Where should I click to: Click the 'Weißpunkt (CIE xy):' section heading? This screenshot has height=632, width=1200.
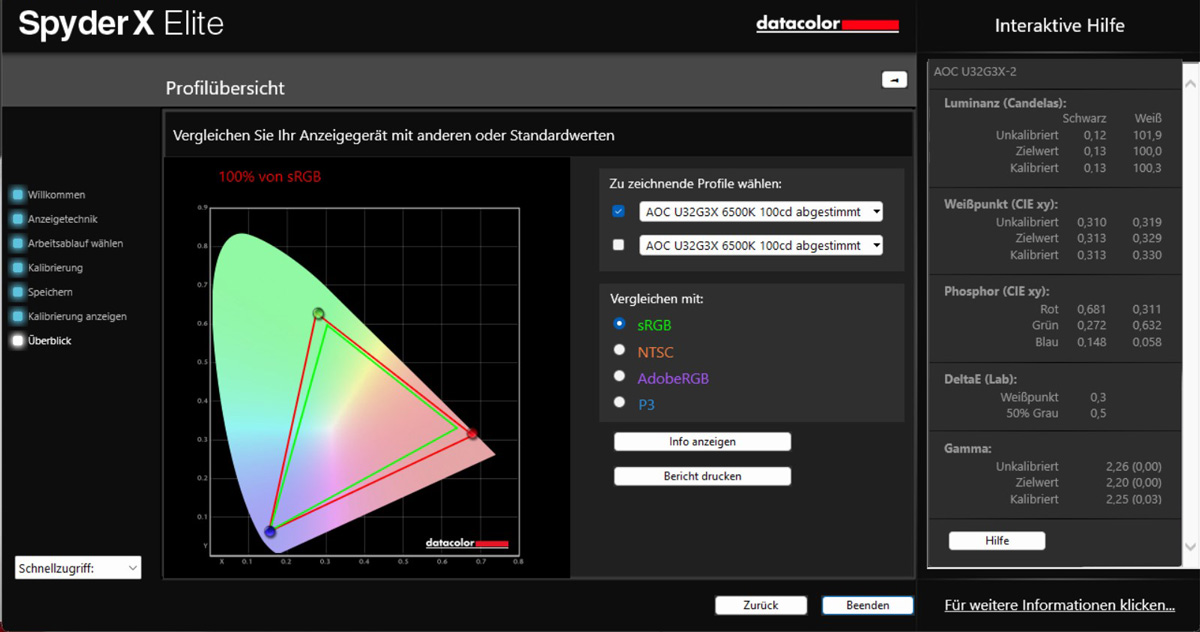pos(1001,204)
